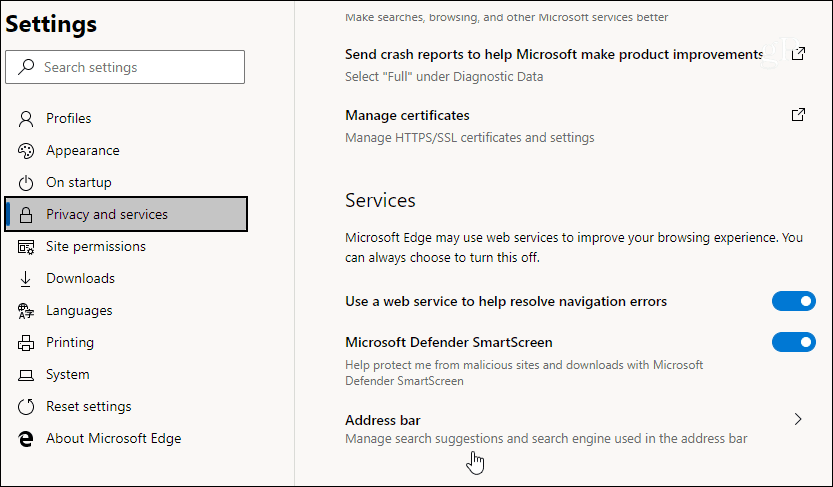Click the Appearance palette icon
Screen dimensions: 833x487
[26, 151]
